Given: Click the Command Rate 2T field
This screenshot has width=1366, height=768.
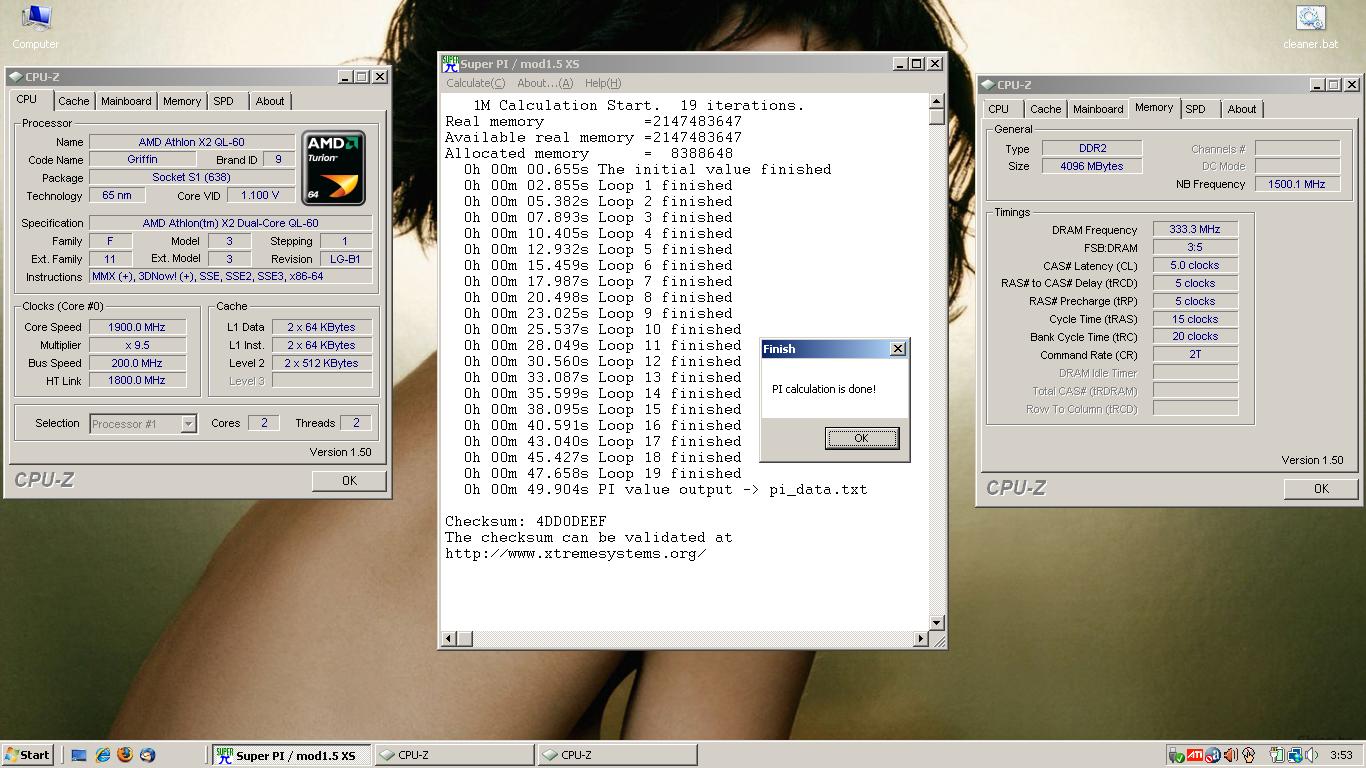Looking at the screenshot, I should coord(1195,354).
